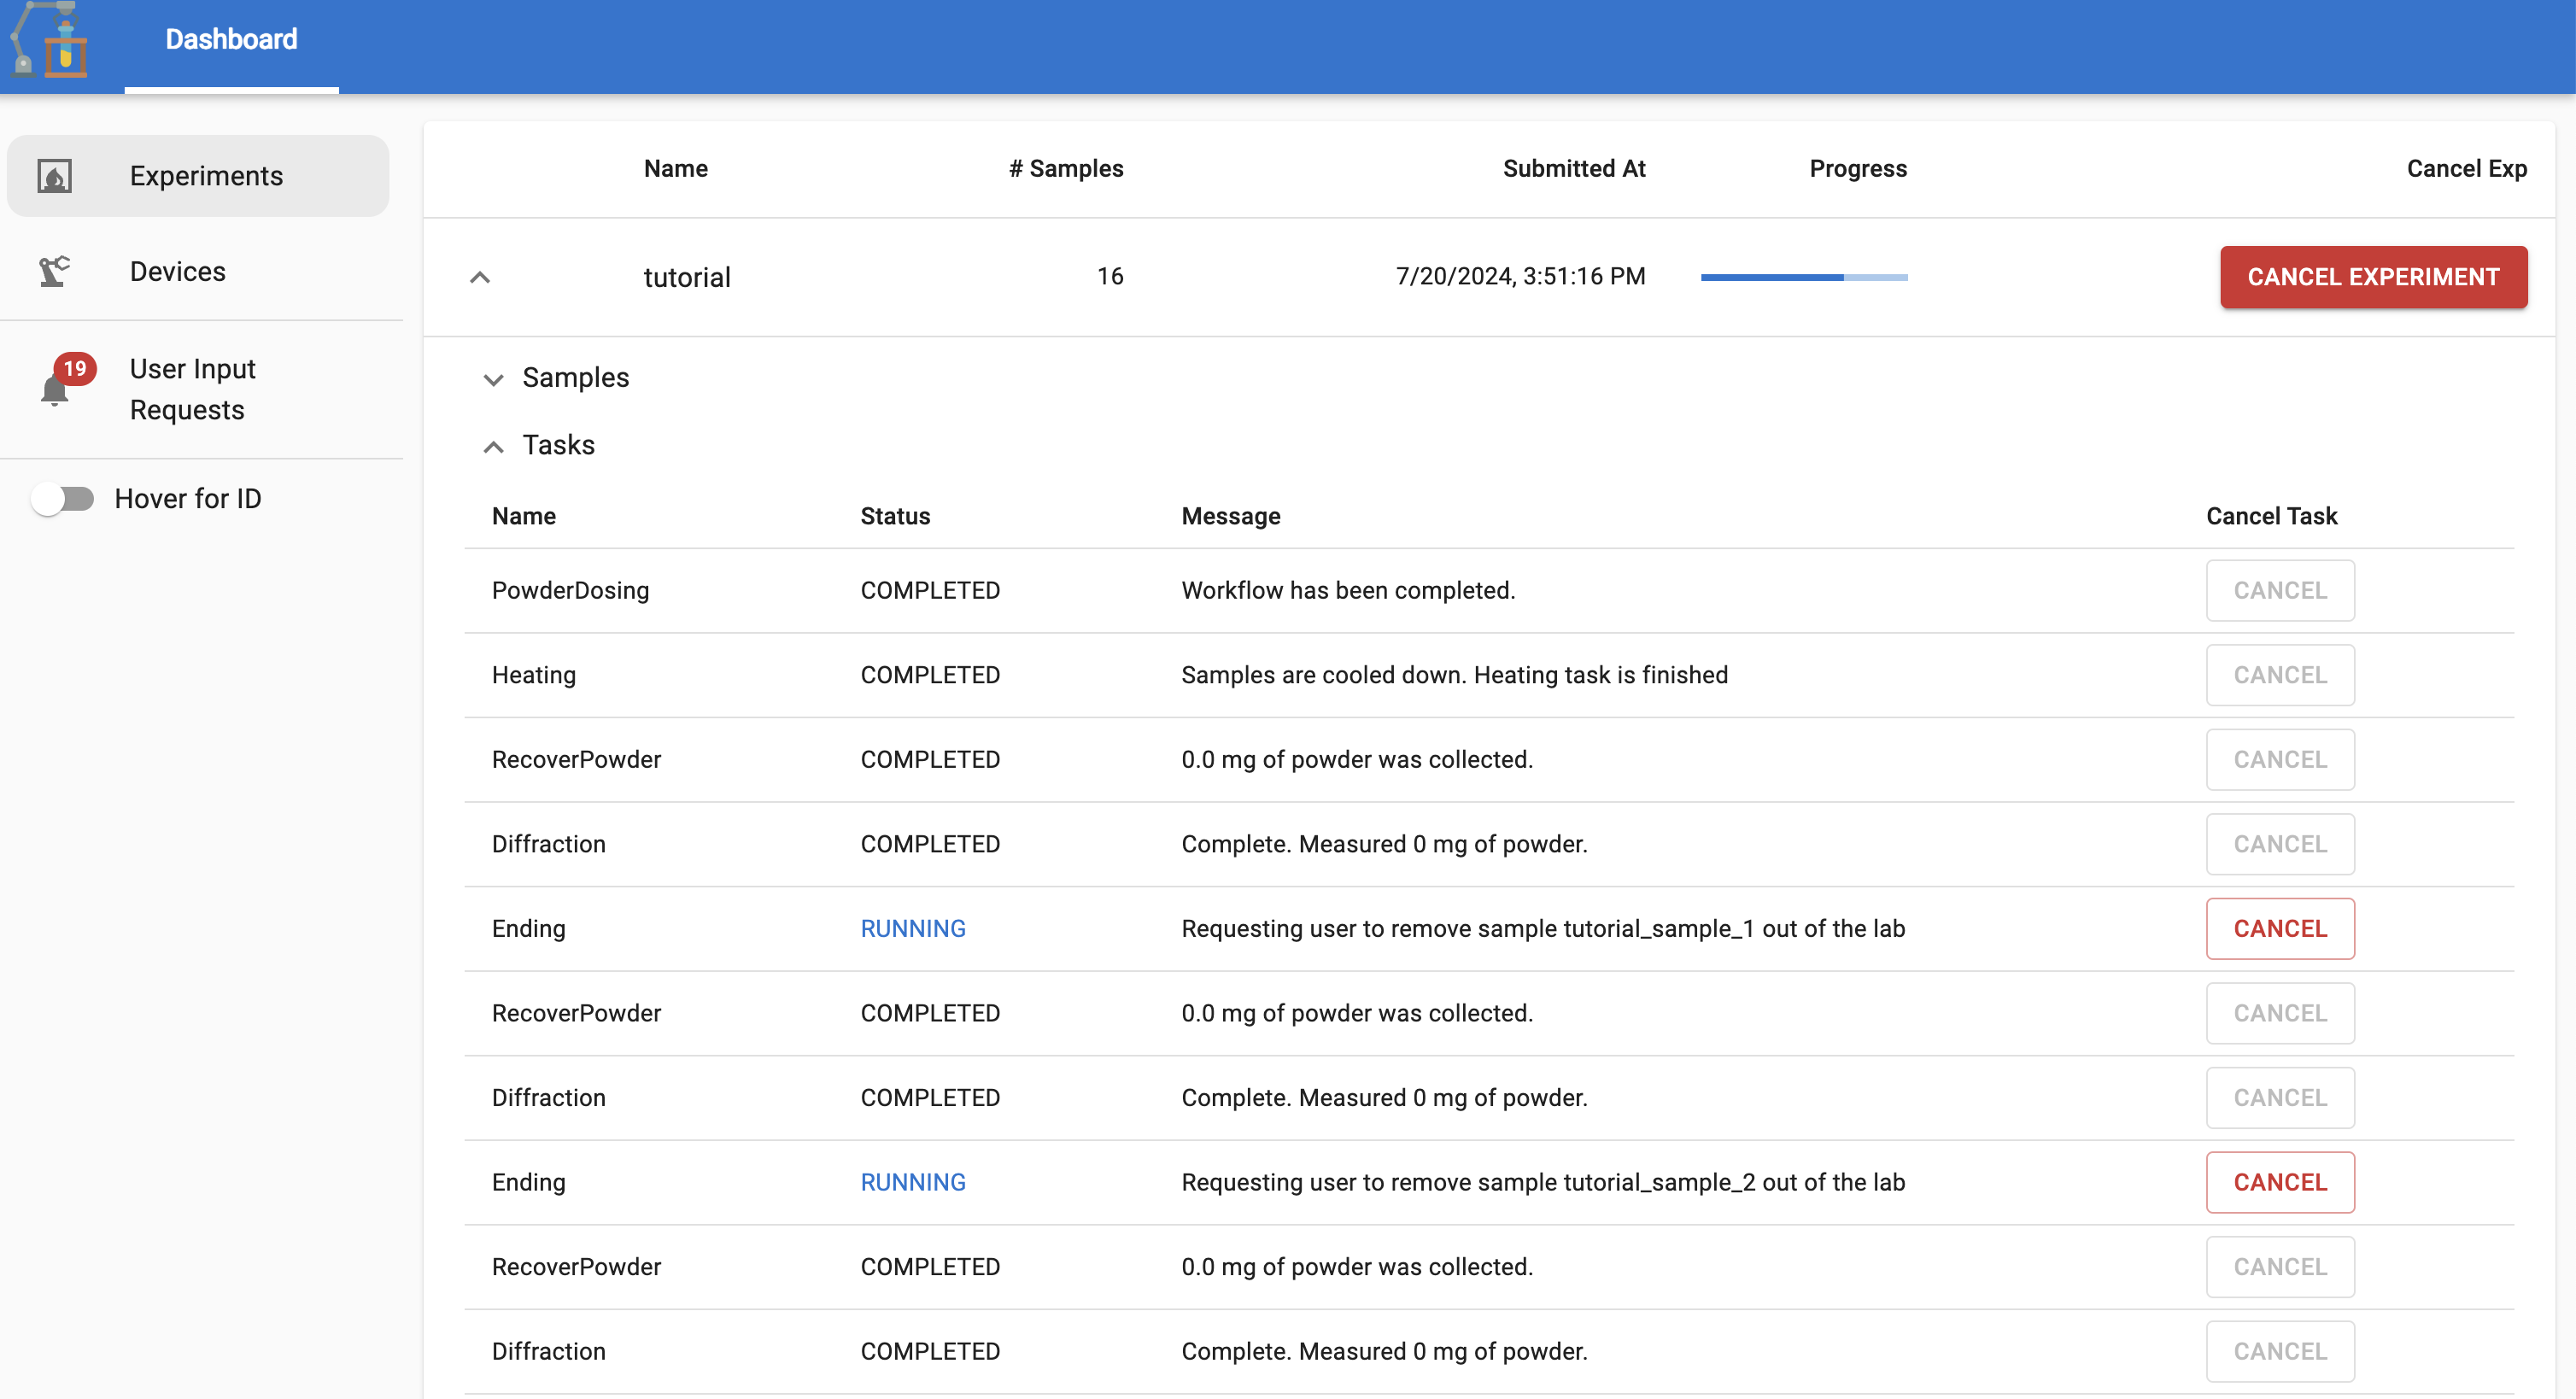The height and width of the screenshot is (1399, 2576).
Task: Click RUNNING status of tutorial_sample_2 Ending
Action: (913, 1182)
